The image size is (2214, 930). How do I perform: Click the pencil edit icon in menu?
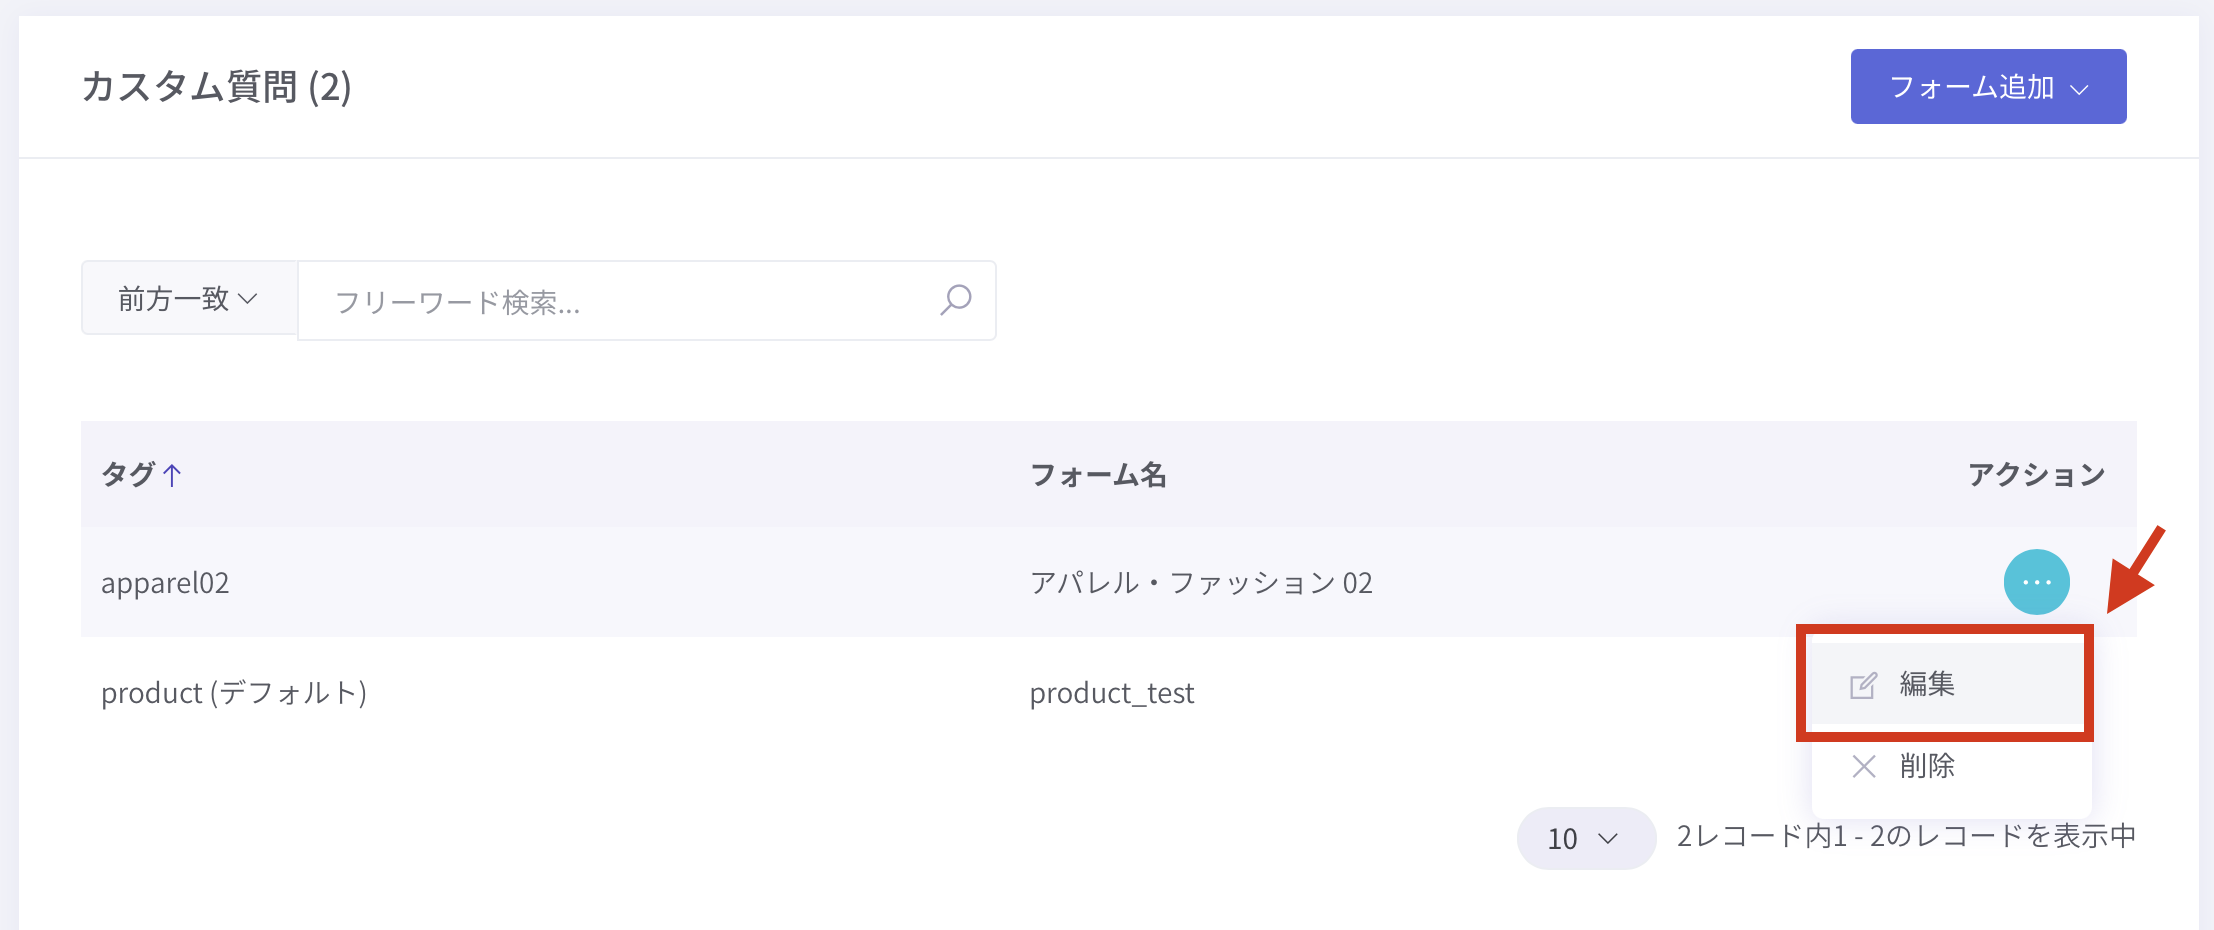[x=1863, y=686]
